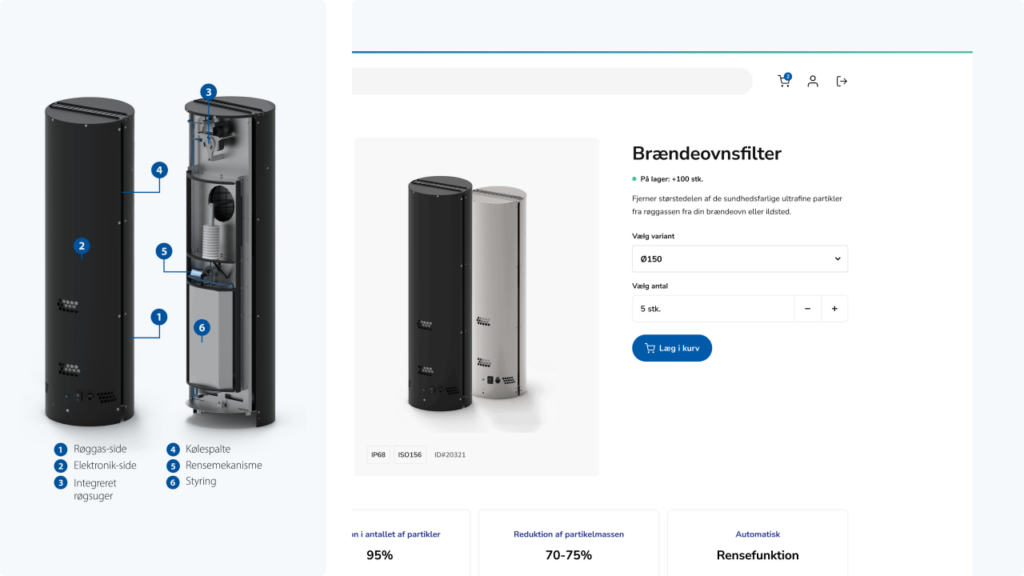Open the user account profile icon

(x=812, y=81)
